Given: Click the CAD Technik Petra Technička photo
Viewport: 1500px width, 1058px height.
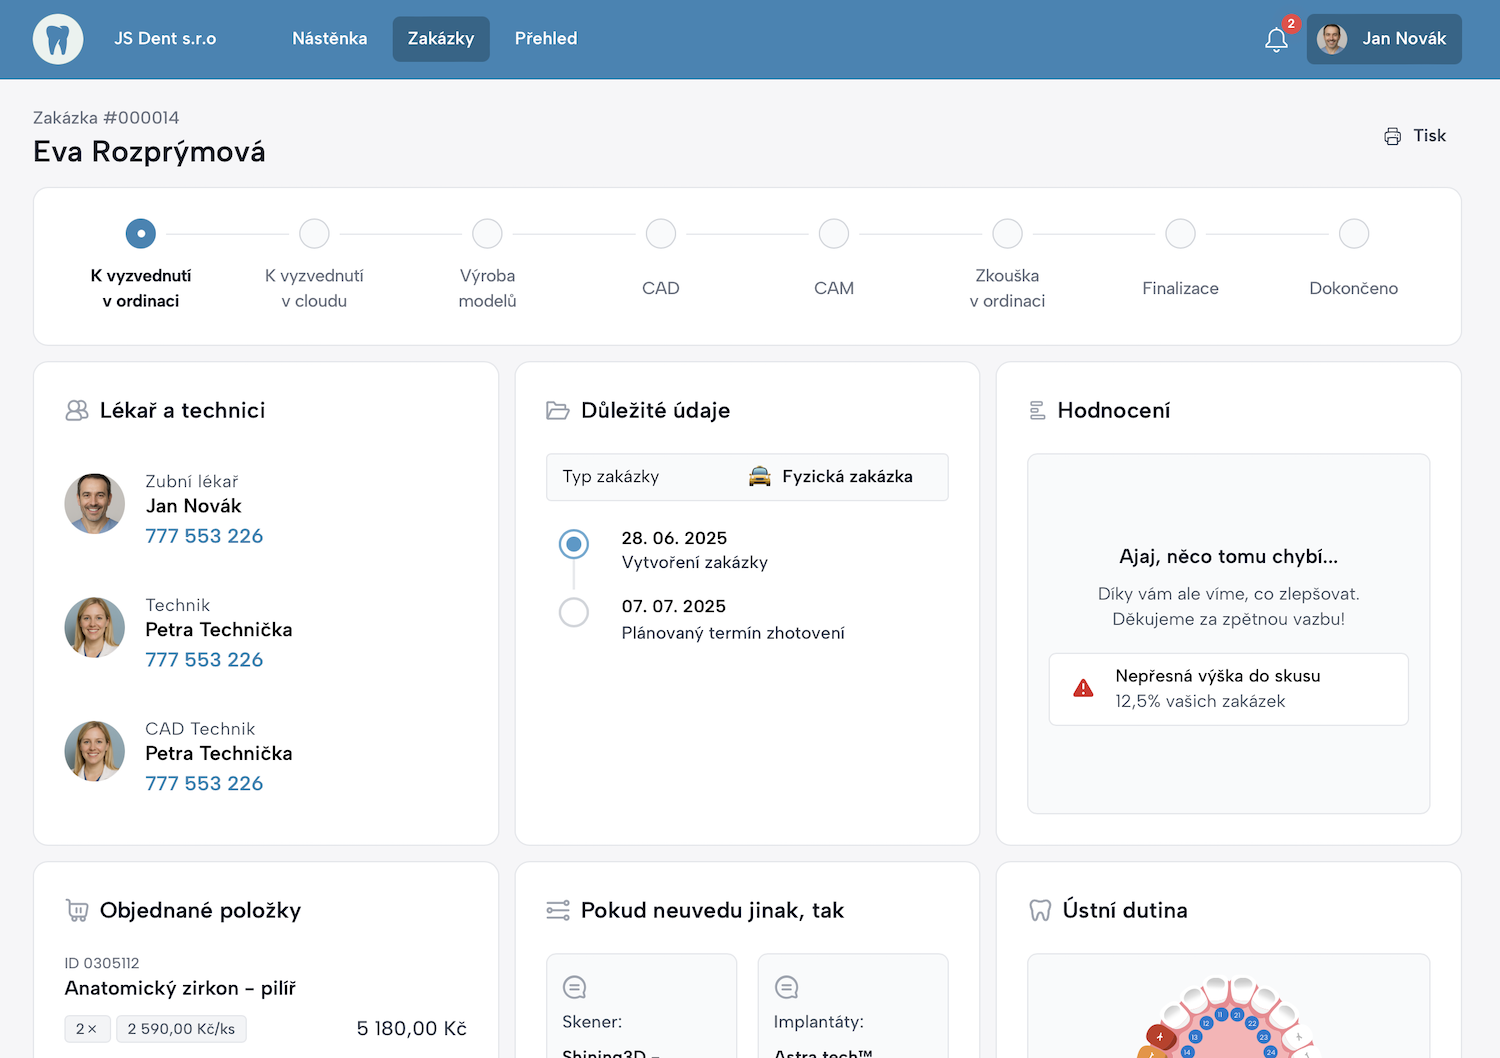Looking at the screenshot, I should pyautogui.click(x=95, y=752).
